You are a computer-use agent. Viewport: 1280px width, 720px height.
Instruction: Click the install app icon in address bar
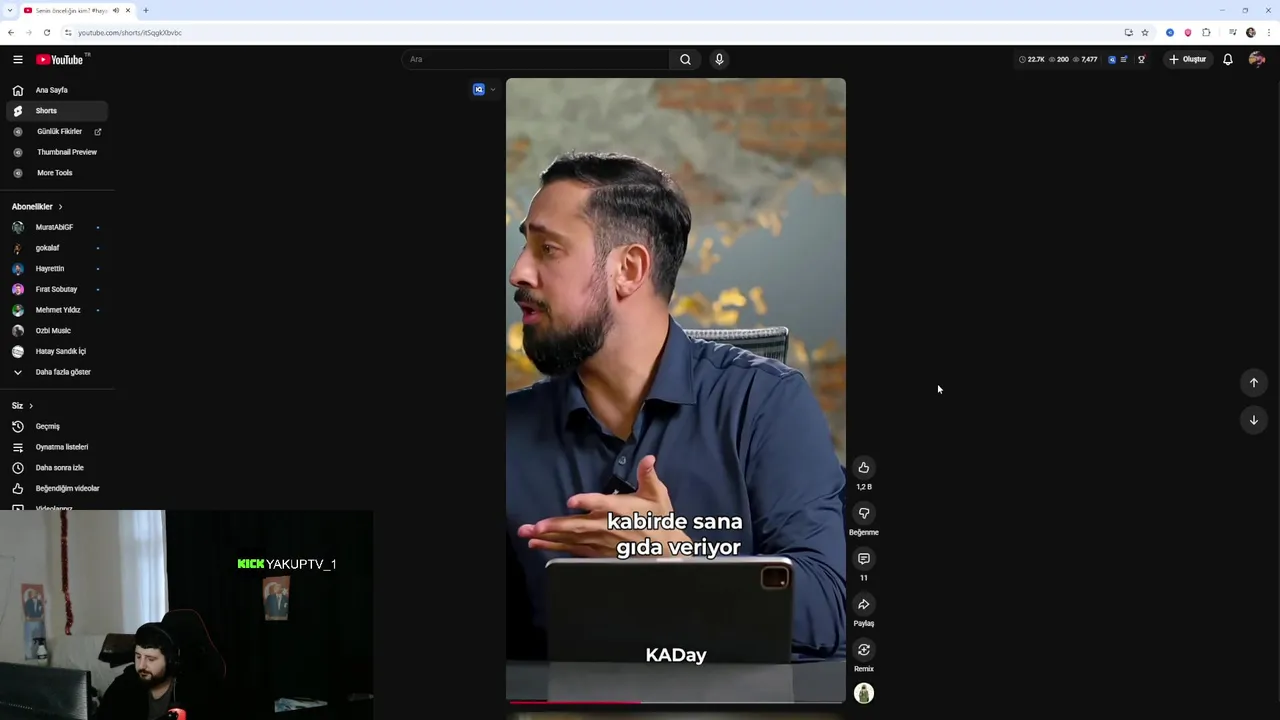pos(1129,32)
